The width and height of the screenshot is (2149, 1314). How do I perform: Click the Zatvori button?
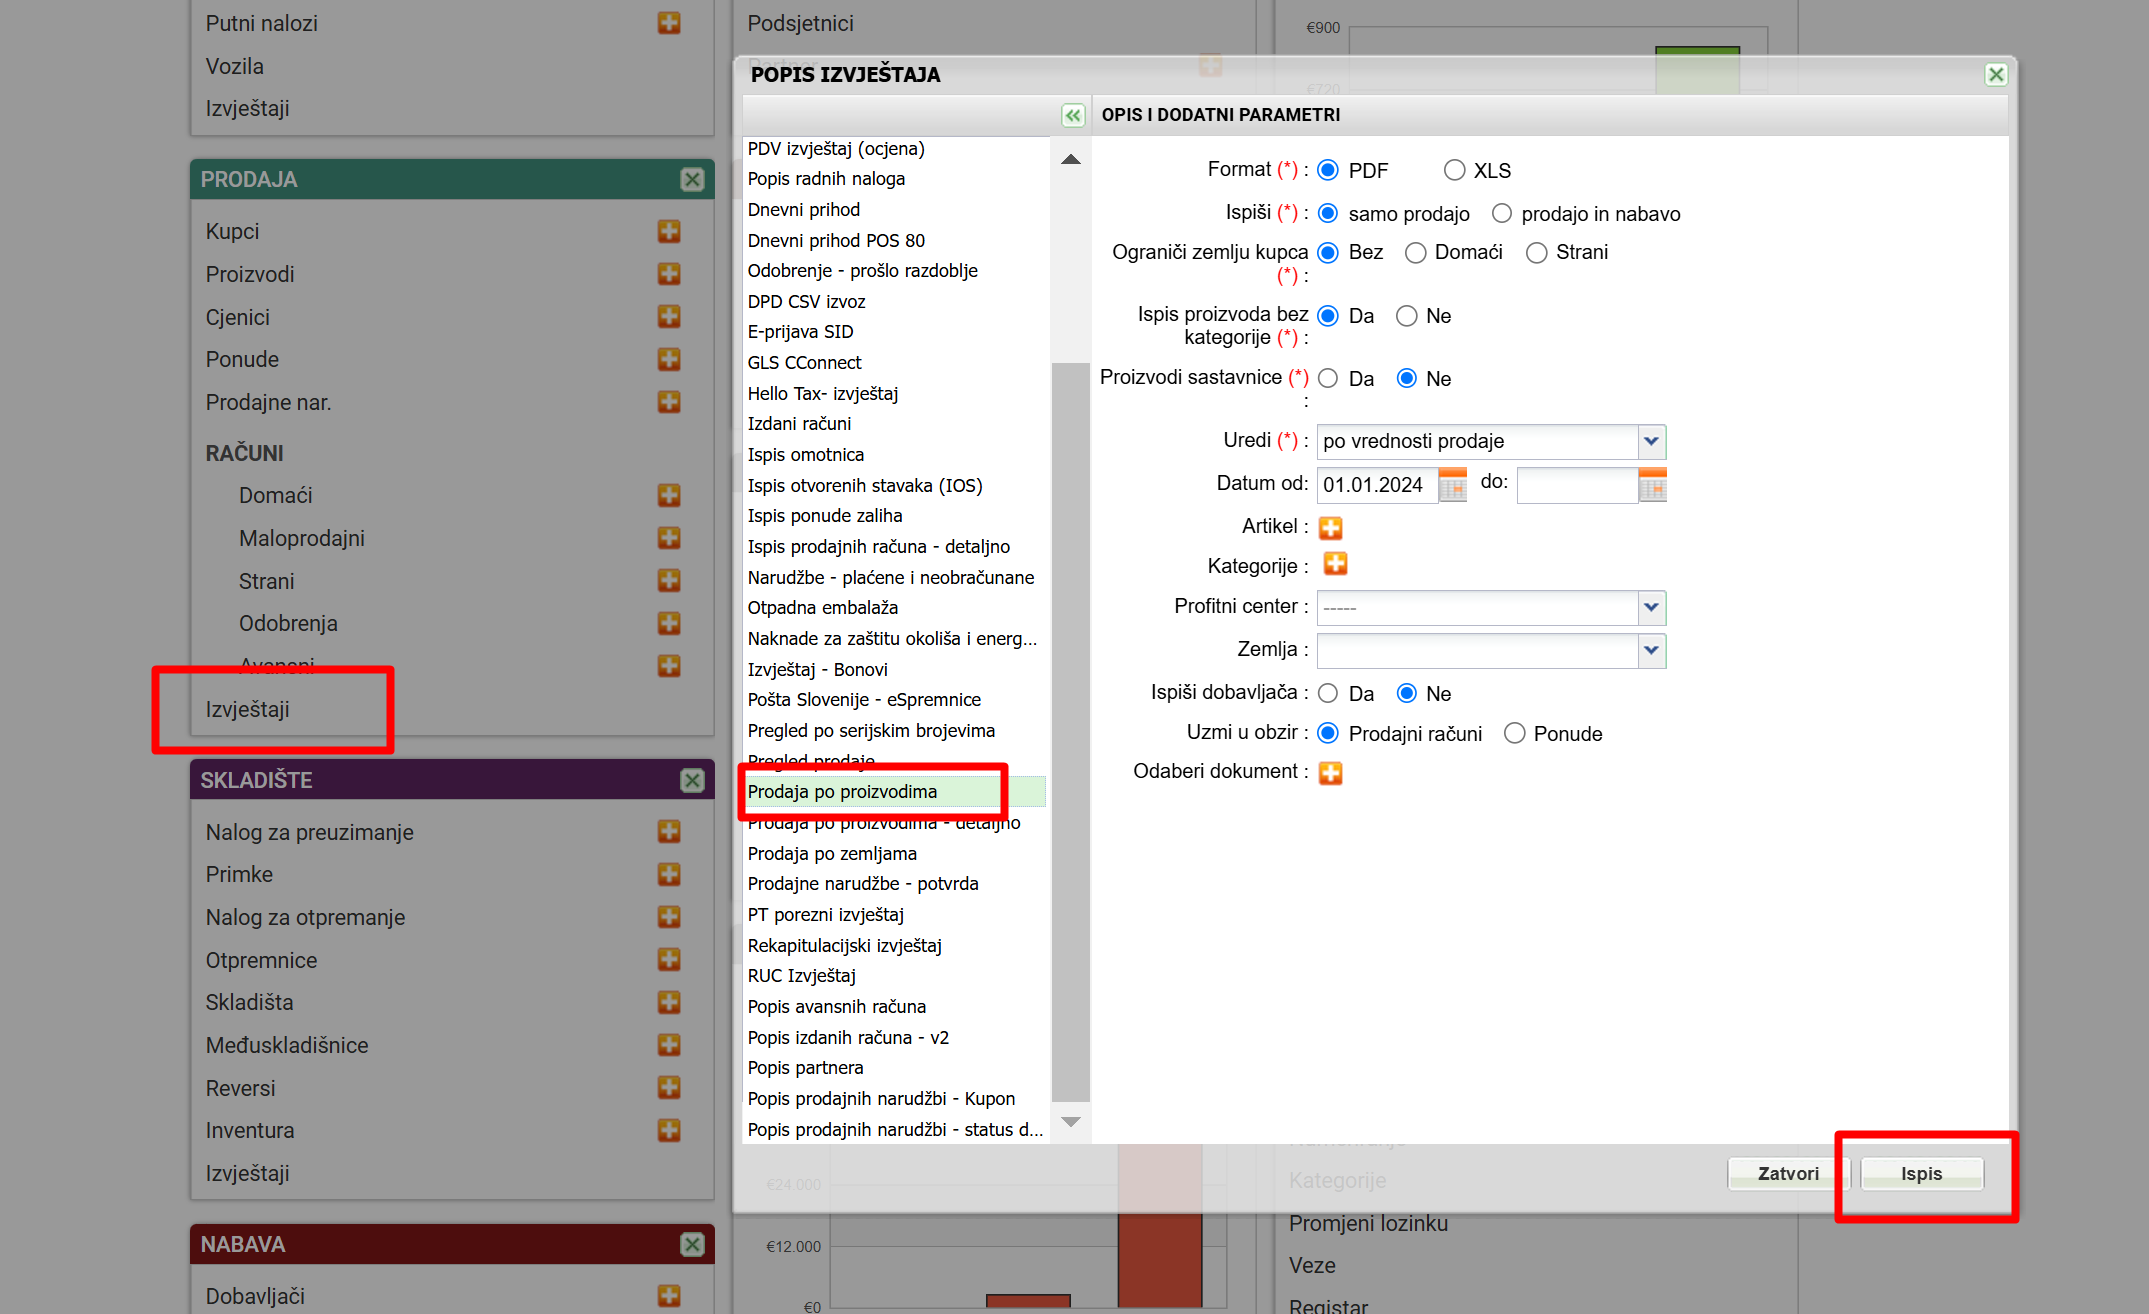coord(1787,1173)
